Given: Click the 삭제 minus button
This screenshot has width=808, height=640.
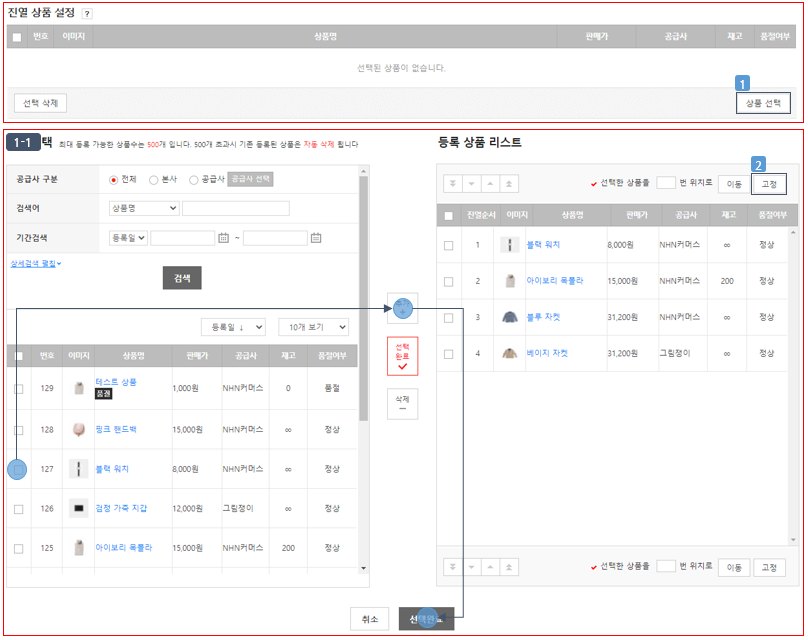Looking at the screenshot, I should point(402,403).
